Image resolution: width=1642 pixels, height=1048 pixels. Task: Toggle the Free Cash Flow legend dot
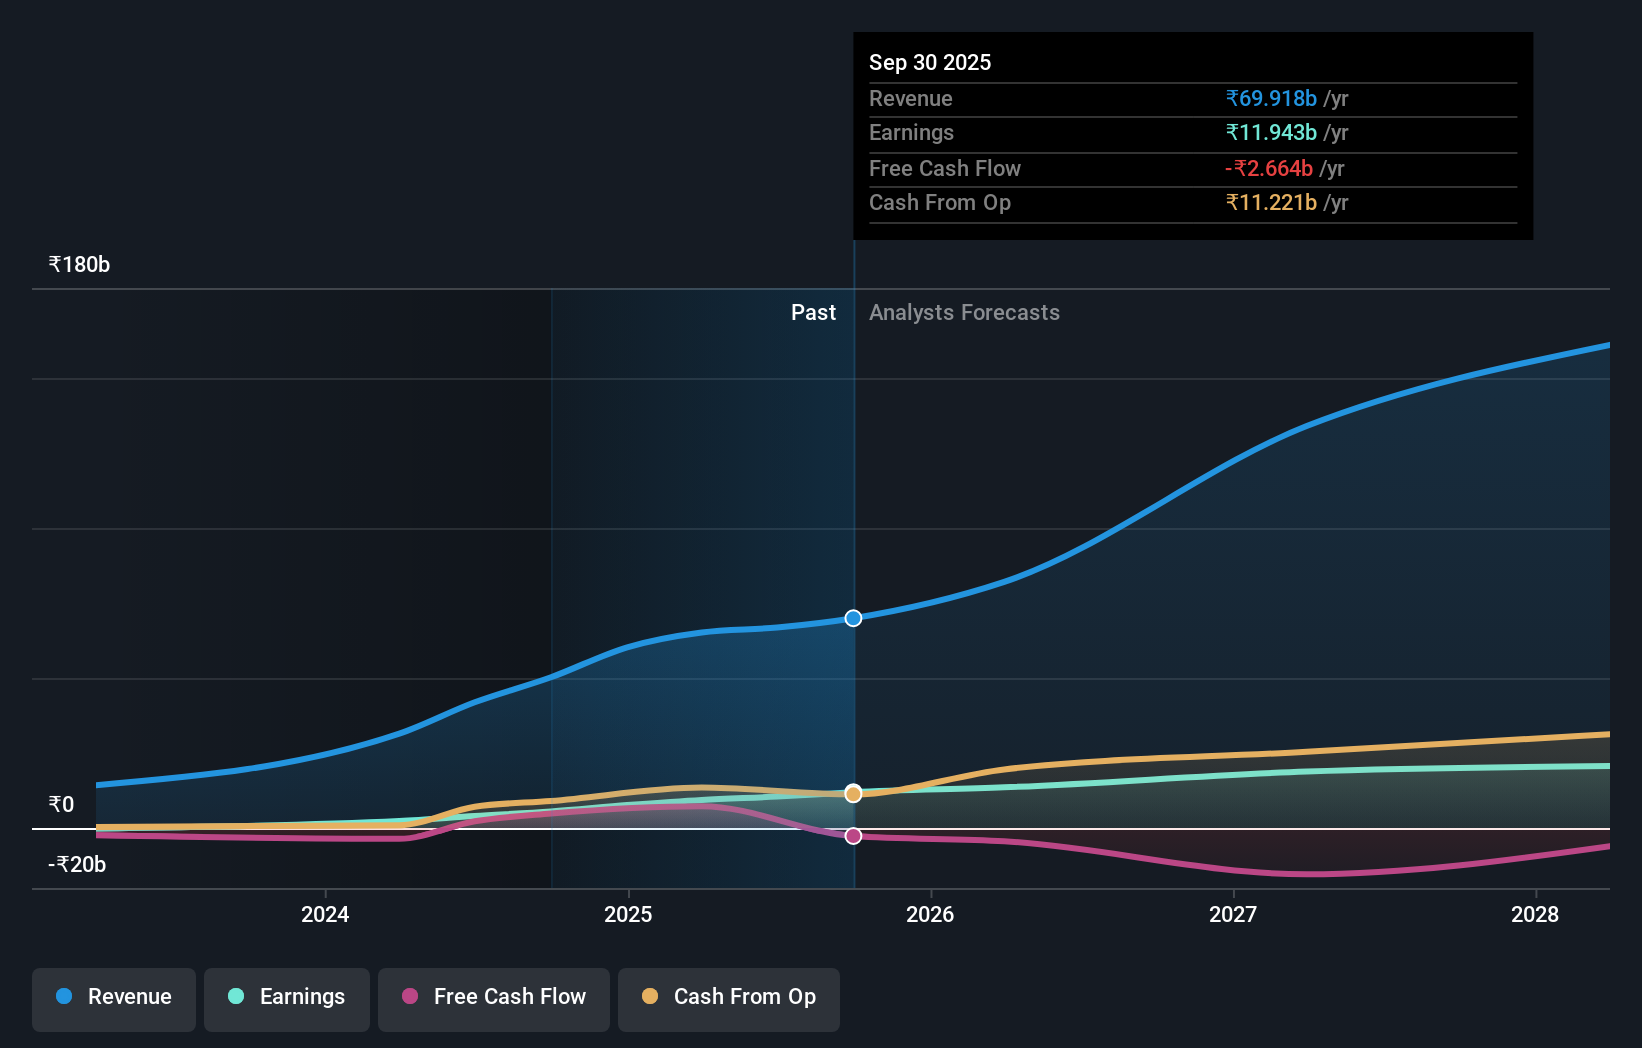pyautogui.click(x=411, y=997)
